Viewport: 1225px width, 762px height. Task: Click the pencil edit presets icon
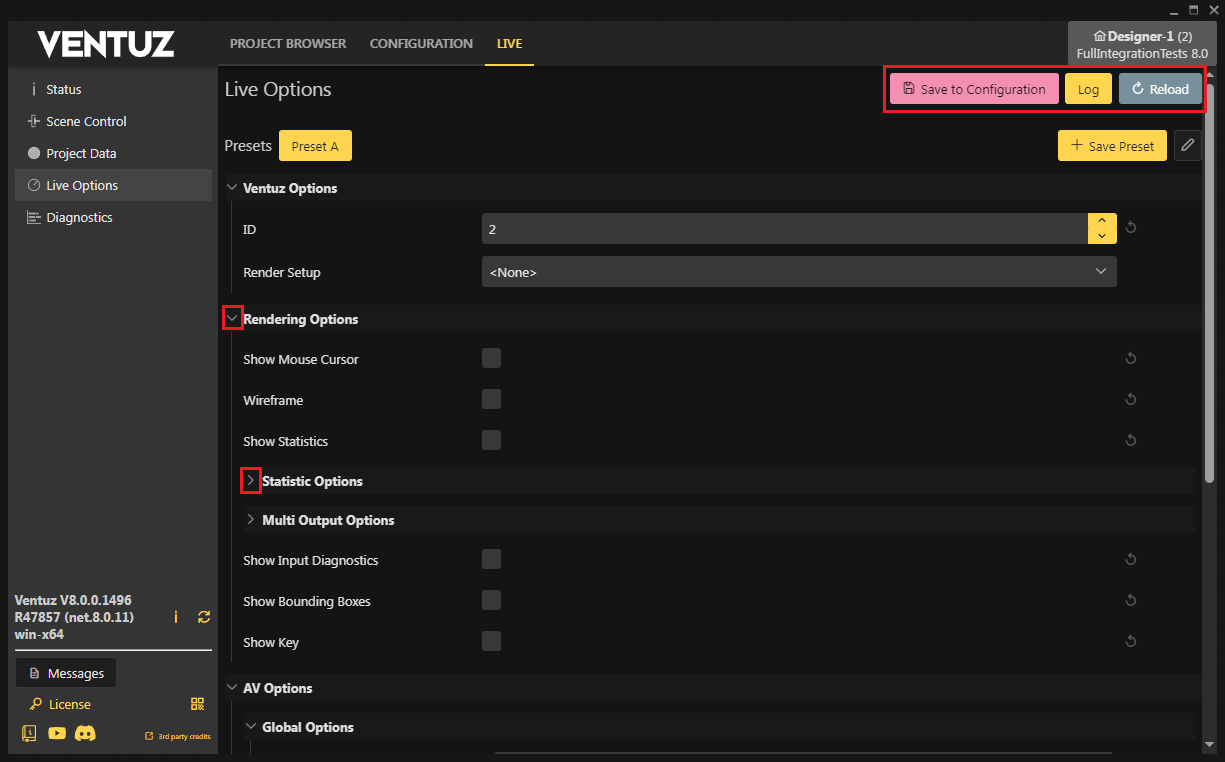click(1187, 146)
